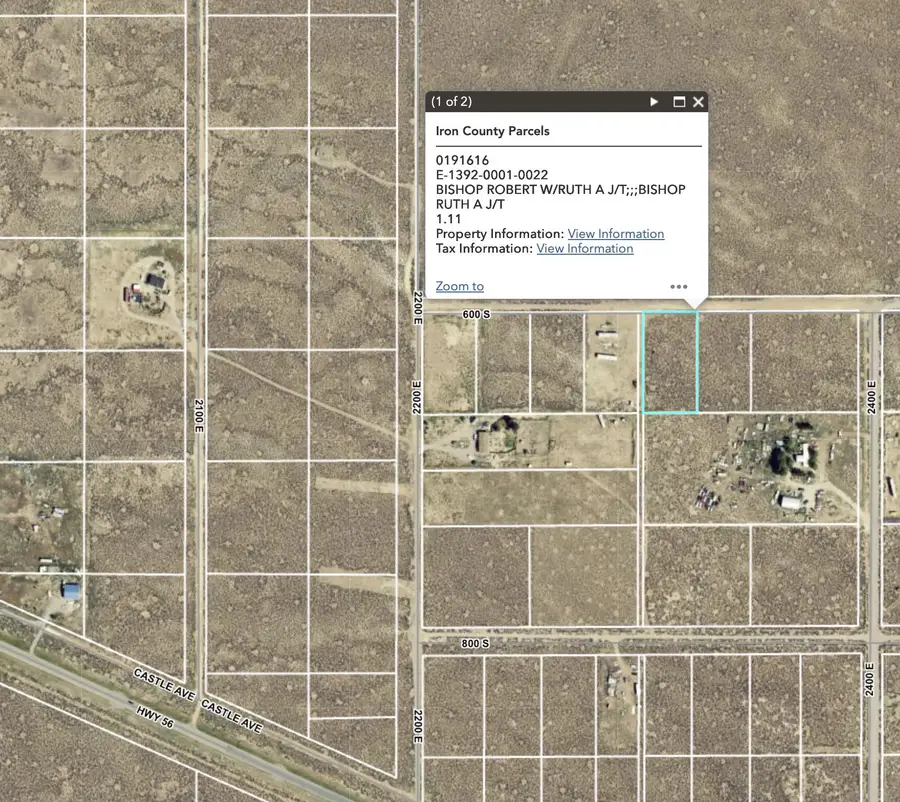Open Tax Information via View Information link
Screen dimensions: 900x802
pos(585,248)
